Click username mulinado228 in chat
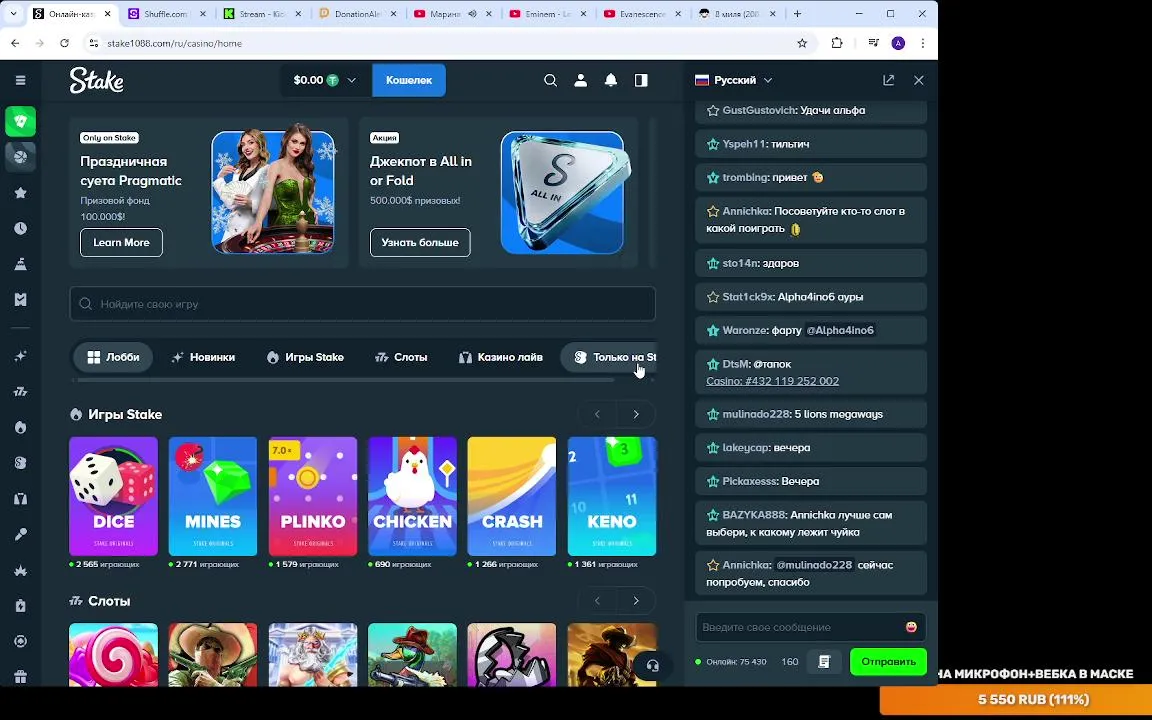This screenshot has height=720, width=1152. tap(755, 414)
